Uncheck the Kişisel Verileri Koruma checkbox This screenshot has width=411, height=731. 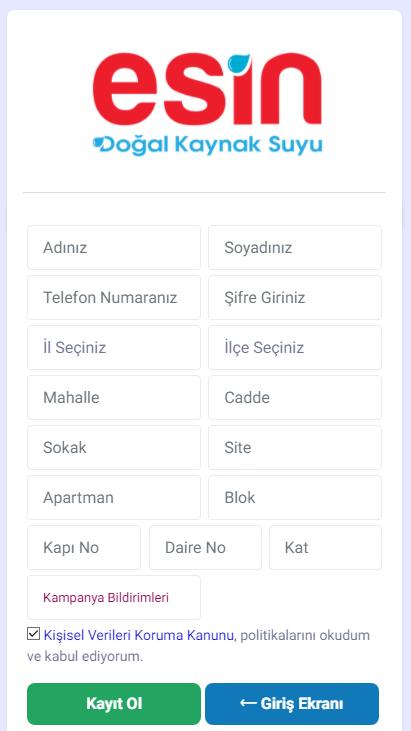point(34,634)
